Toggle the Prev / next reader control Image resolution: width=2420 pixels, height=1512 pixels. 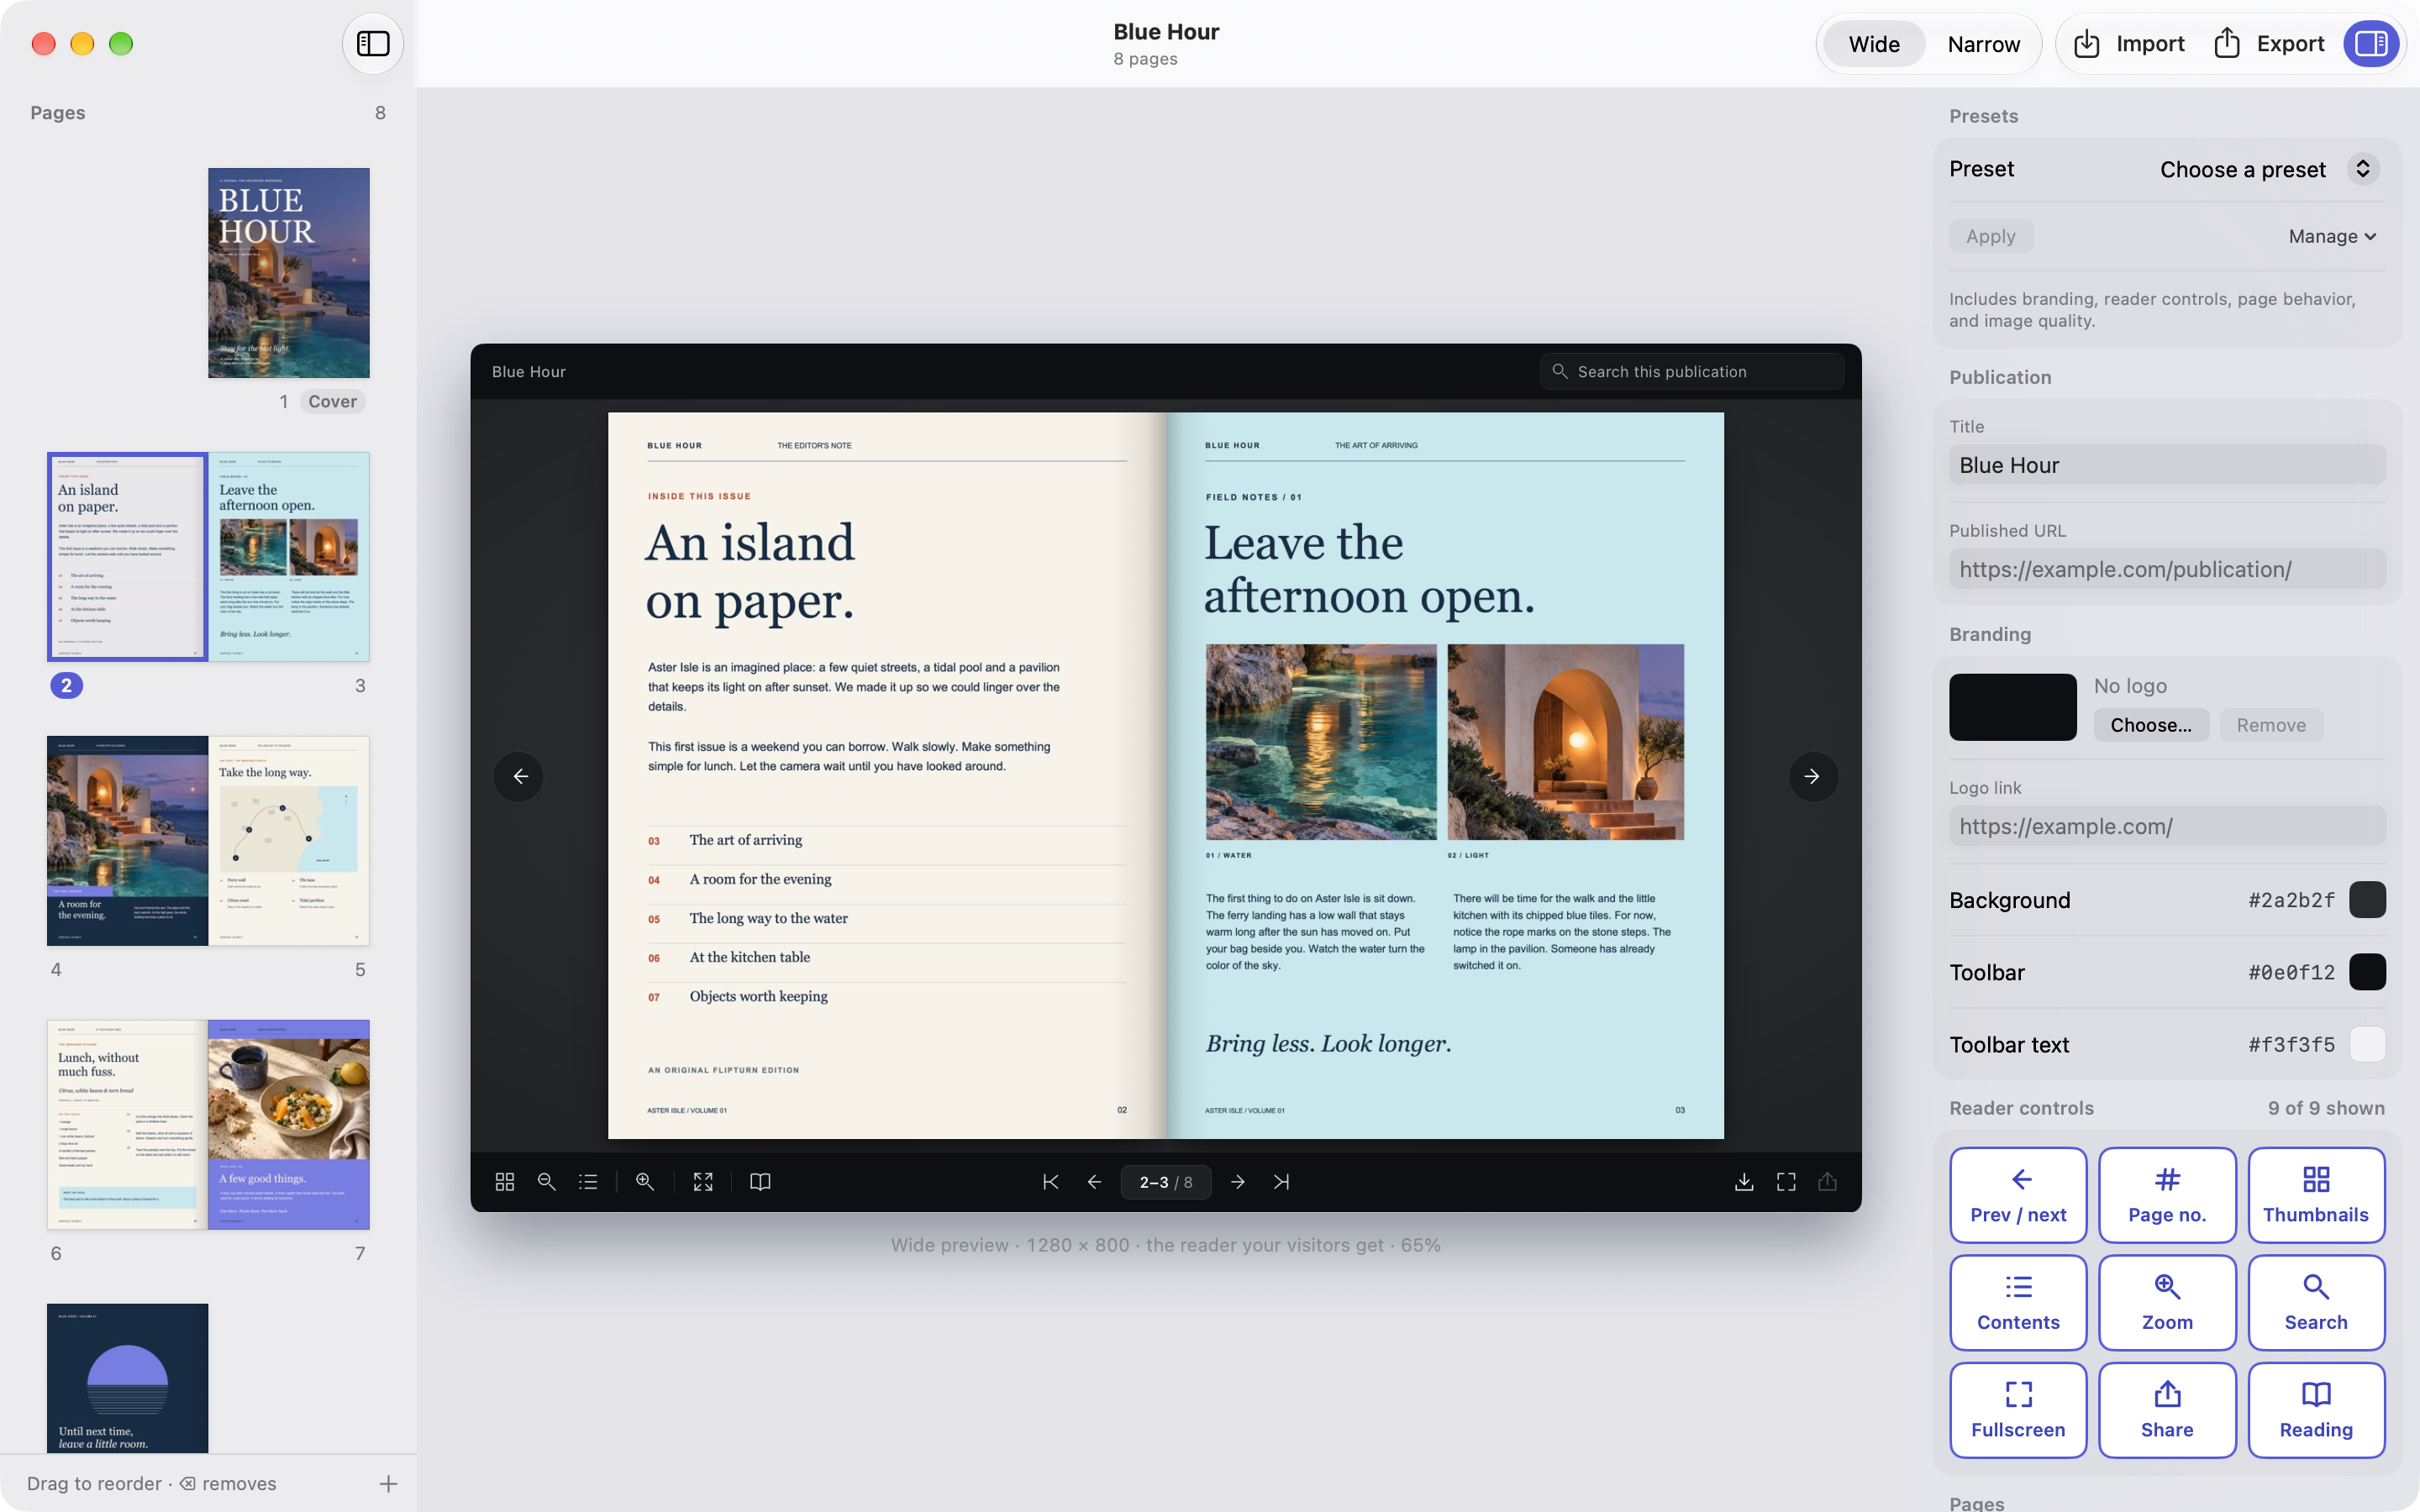tap(2018, 1195)
